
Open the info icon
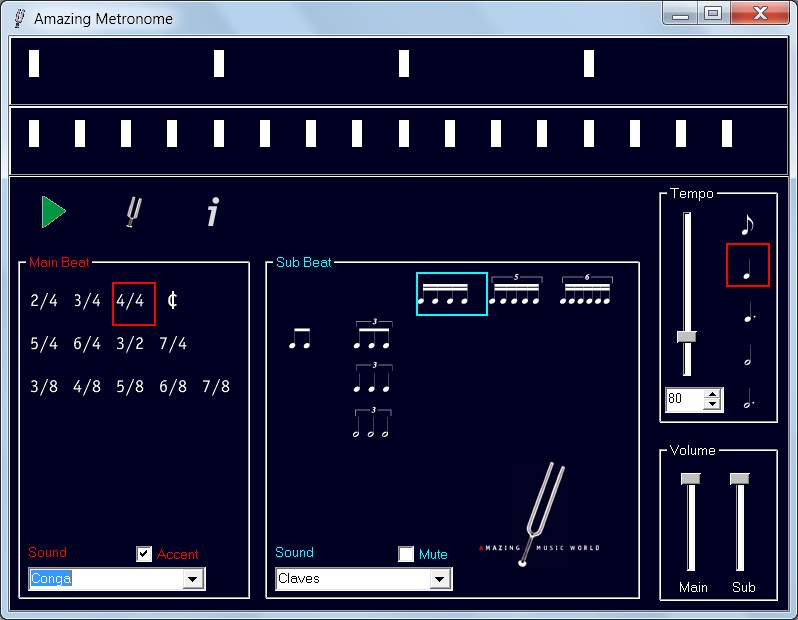[212, 212]
